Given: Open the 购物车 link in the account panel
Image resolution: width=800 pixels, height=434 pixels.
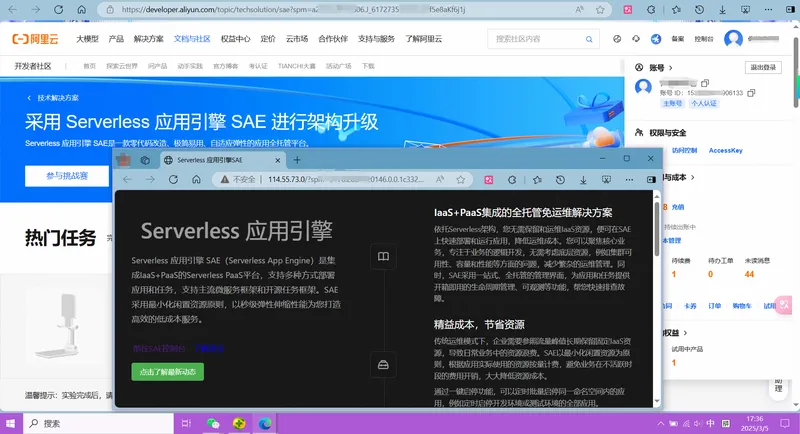Looking at the screenshot, I should pyautogui.click(x=742, y=306).
